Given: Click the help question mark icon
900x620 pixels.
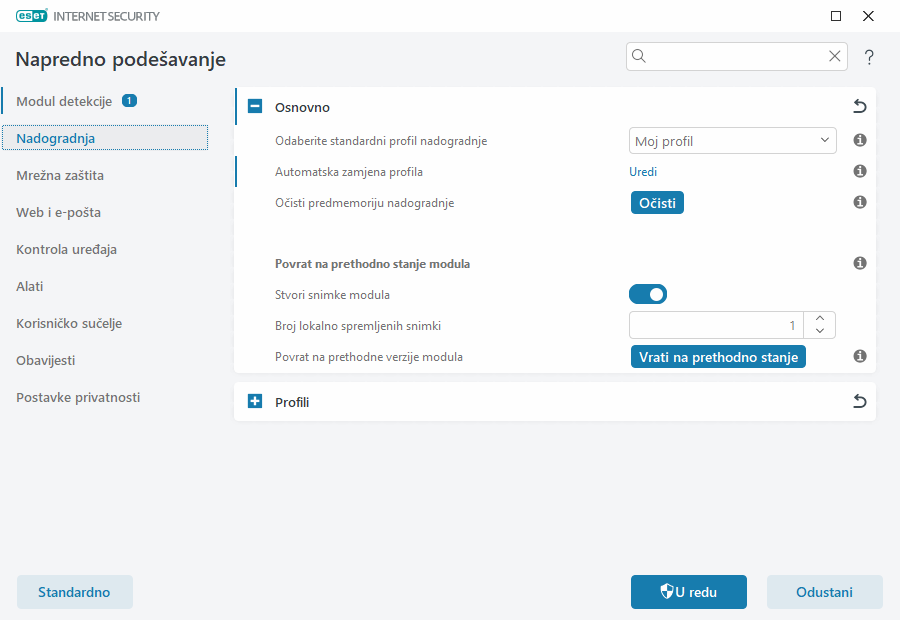Looking at the screenshot, I should coord(869,57).
